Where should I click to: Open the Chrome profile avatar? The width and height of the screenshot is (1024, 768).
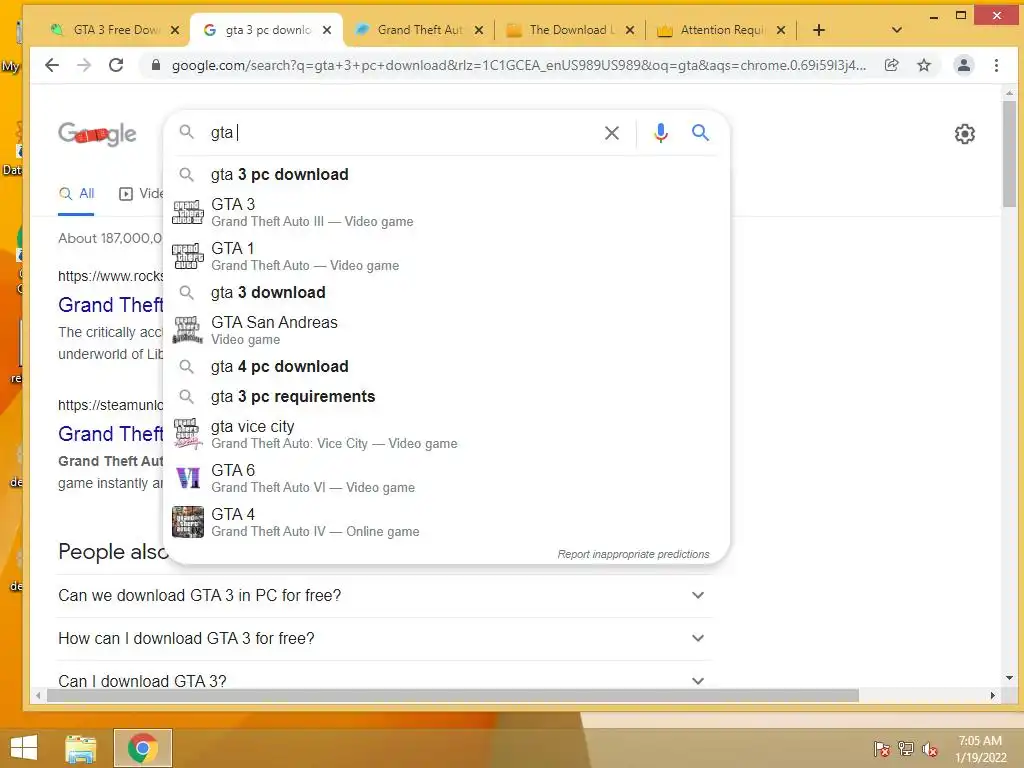click(x=963, y=65)
